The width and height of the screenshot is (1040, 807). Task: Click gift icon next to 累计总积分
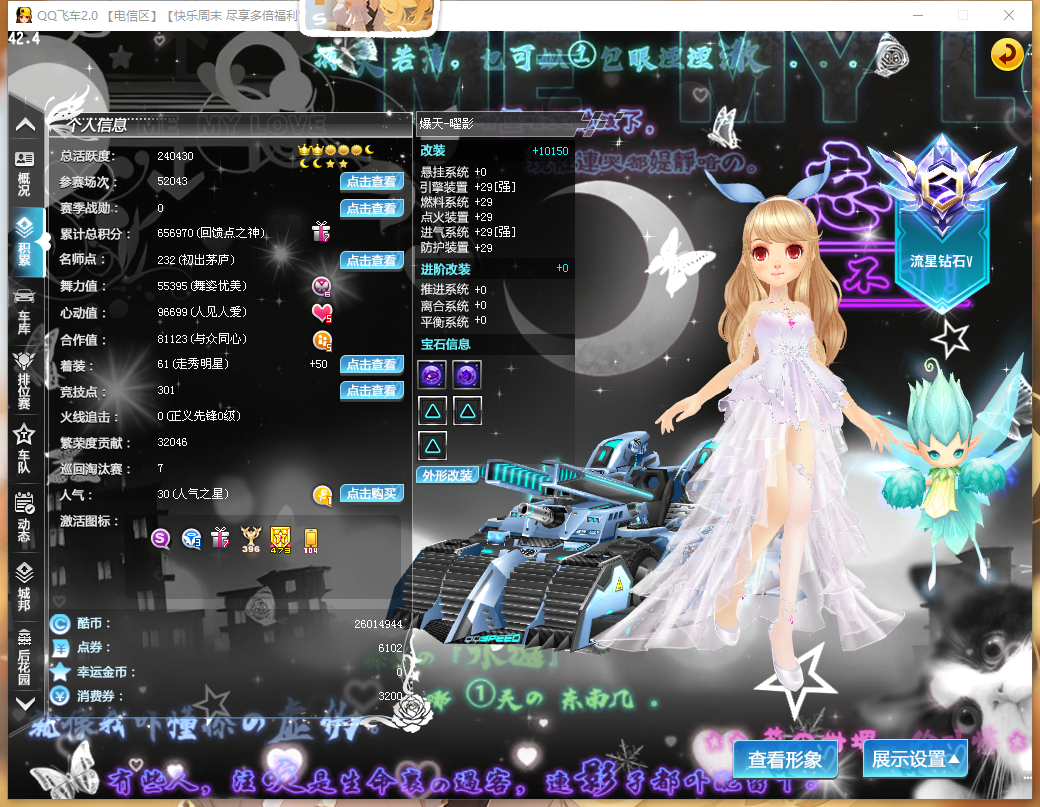(x=321, y=232)
